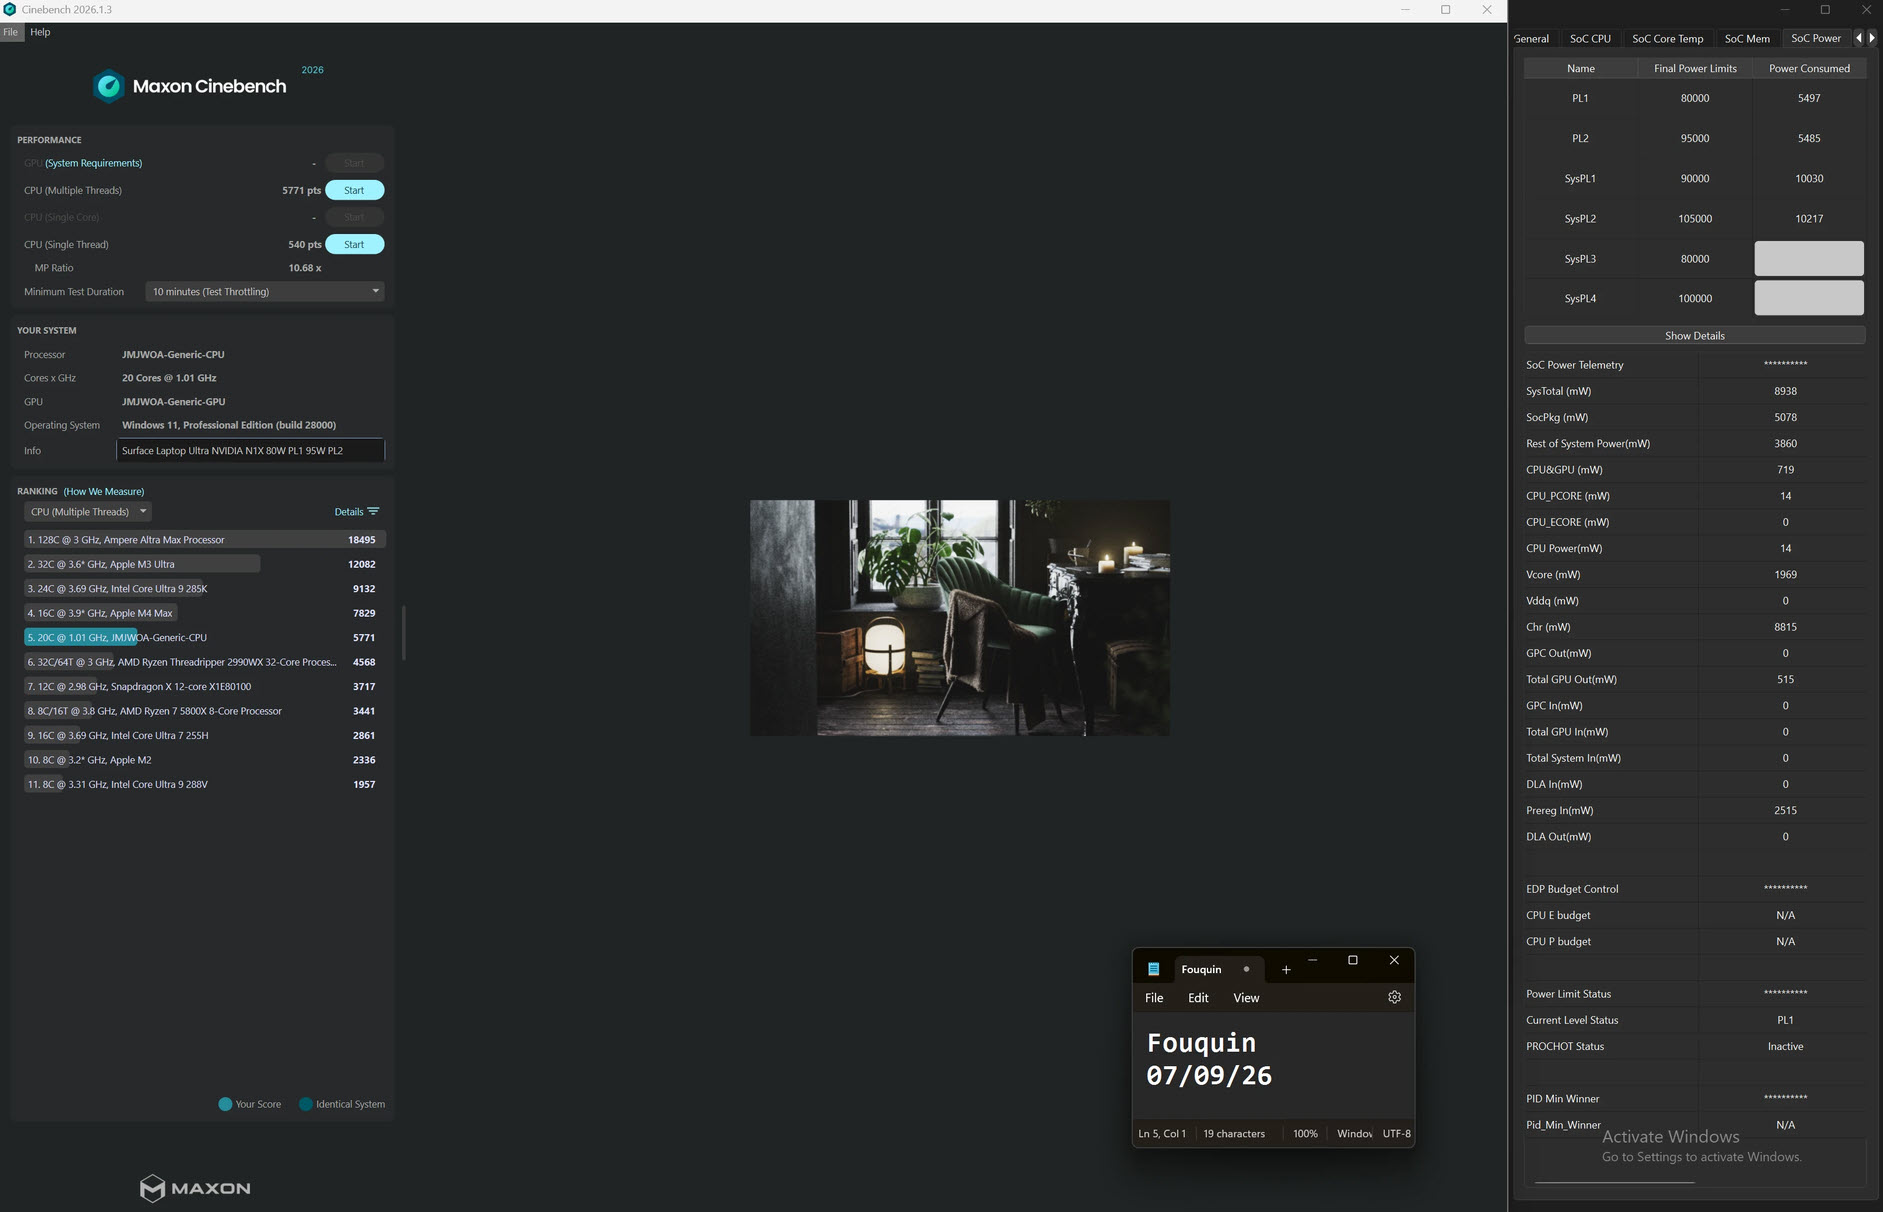Open CPU (Multiple Threads) ranking dropdown
This screenshot has width=1883, height=1212.
point(88,512)
